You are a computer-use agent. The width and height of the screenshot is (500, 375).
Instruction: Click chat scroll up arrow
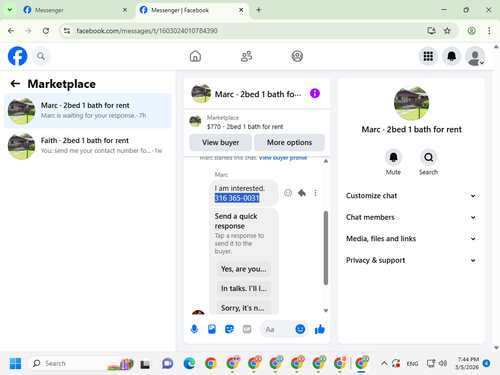[326, 161]
